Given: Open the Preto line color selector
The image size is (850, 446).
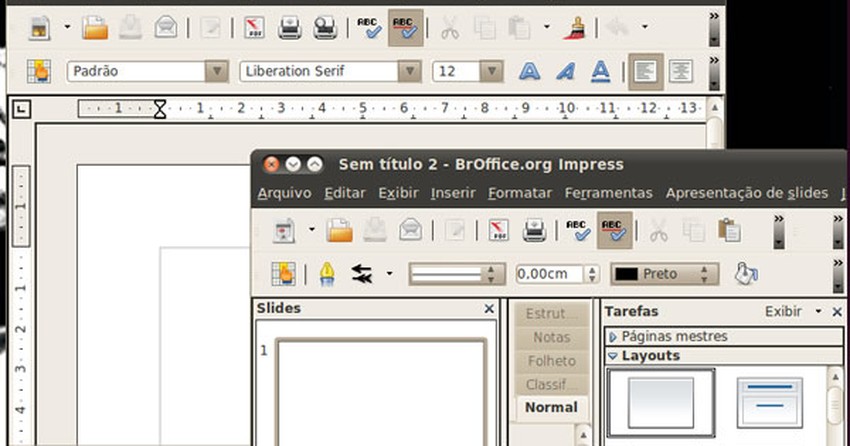Looking at the screenshot, I should pos(665,273).
